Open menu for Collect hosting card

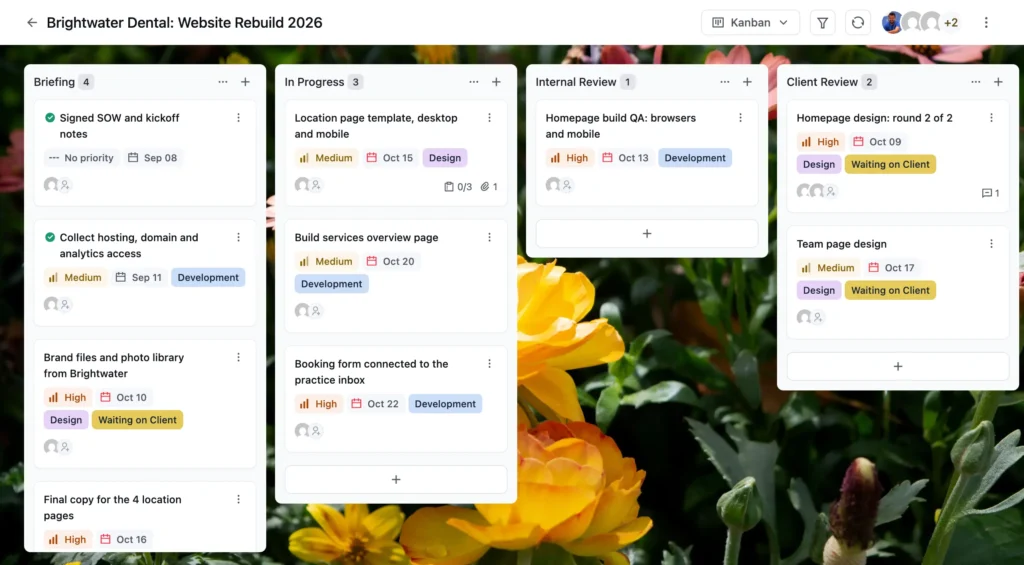coord(238,237)
